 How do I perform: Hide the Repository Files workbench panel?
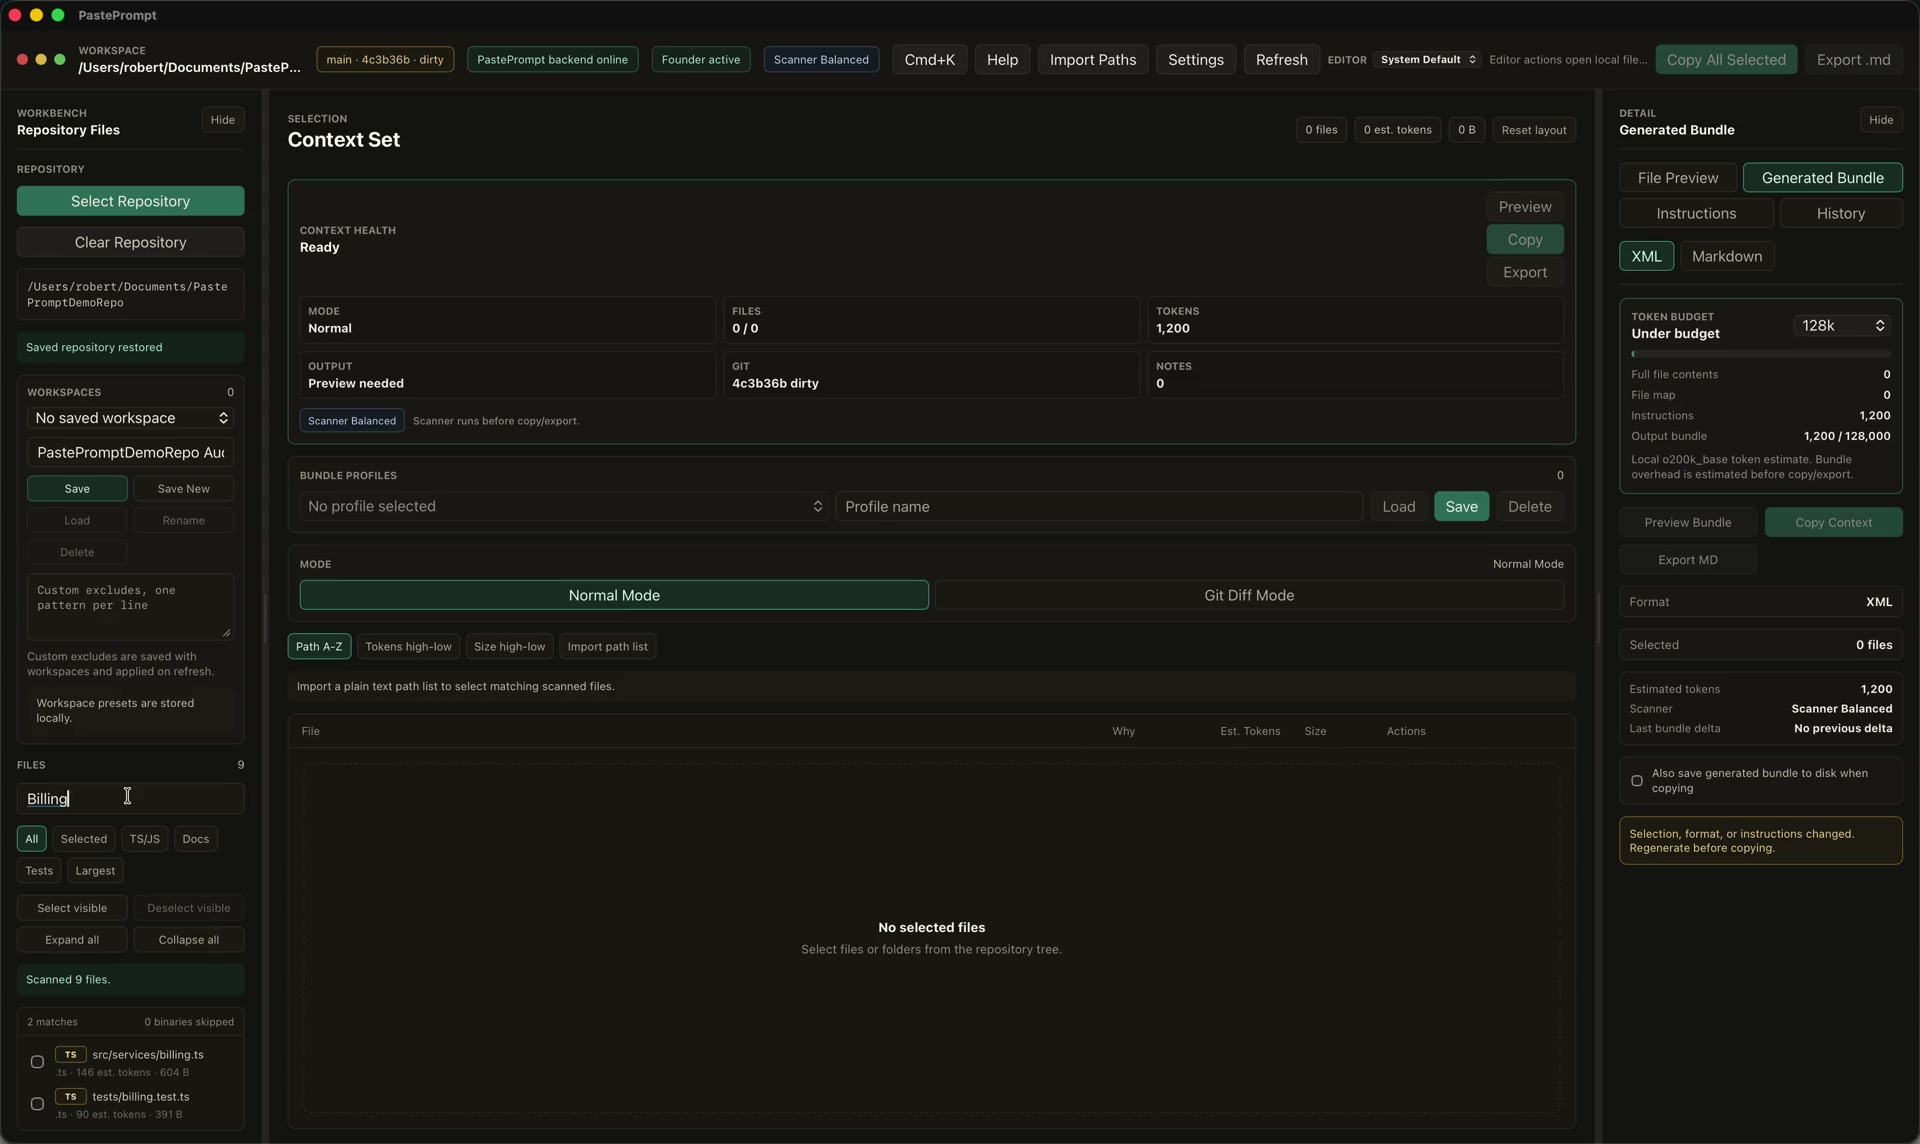[222, 120]
